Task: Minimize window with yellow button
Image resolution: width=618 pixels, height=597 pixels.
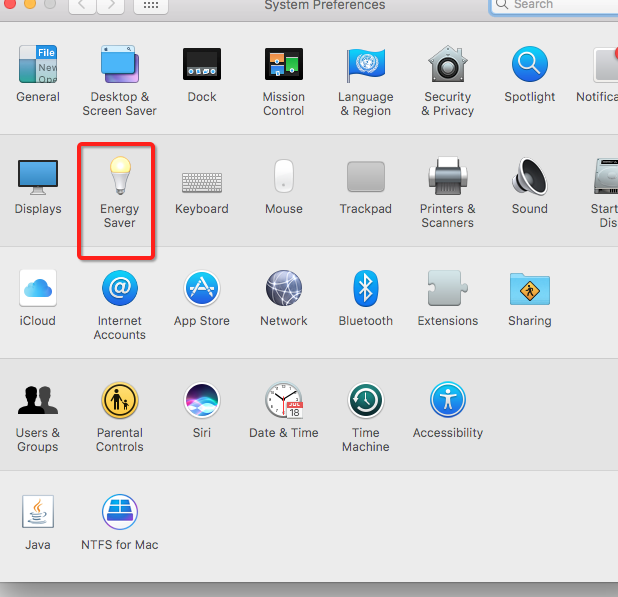Action: (x=30, y=3)
